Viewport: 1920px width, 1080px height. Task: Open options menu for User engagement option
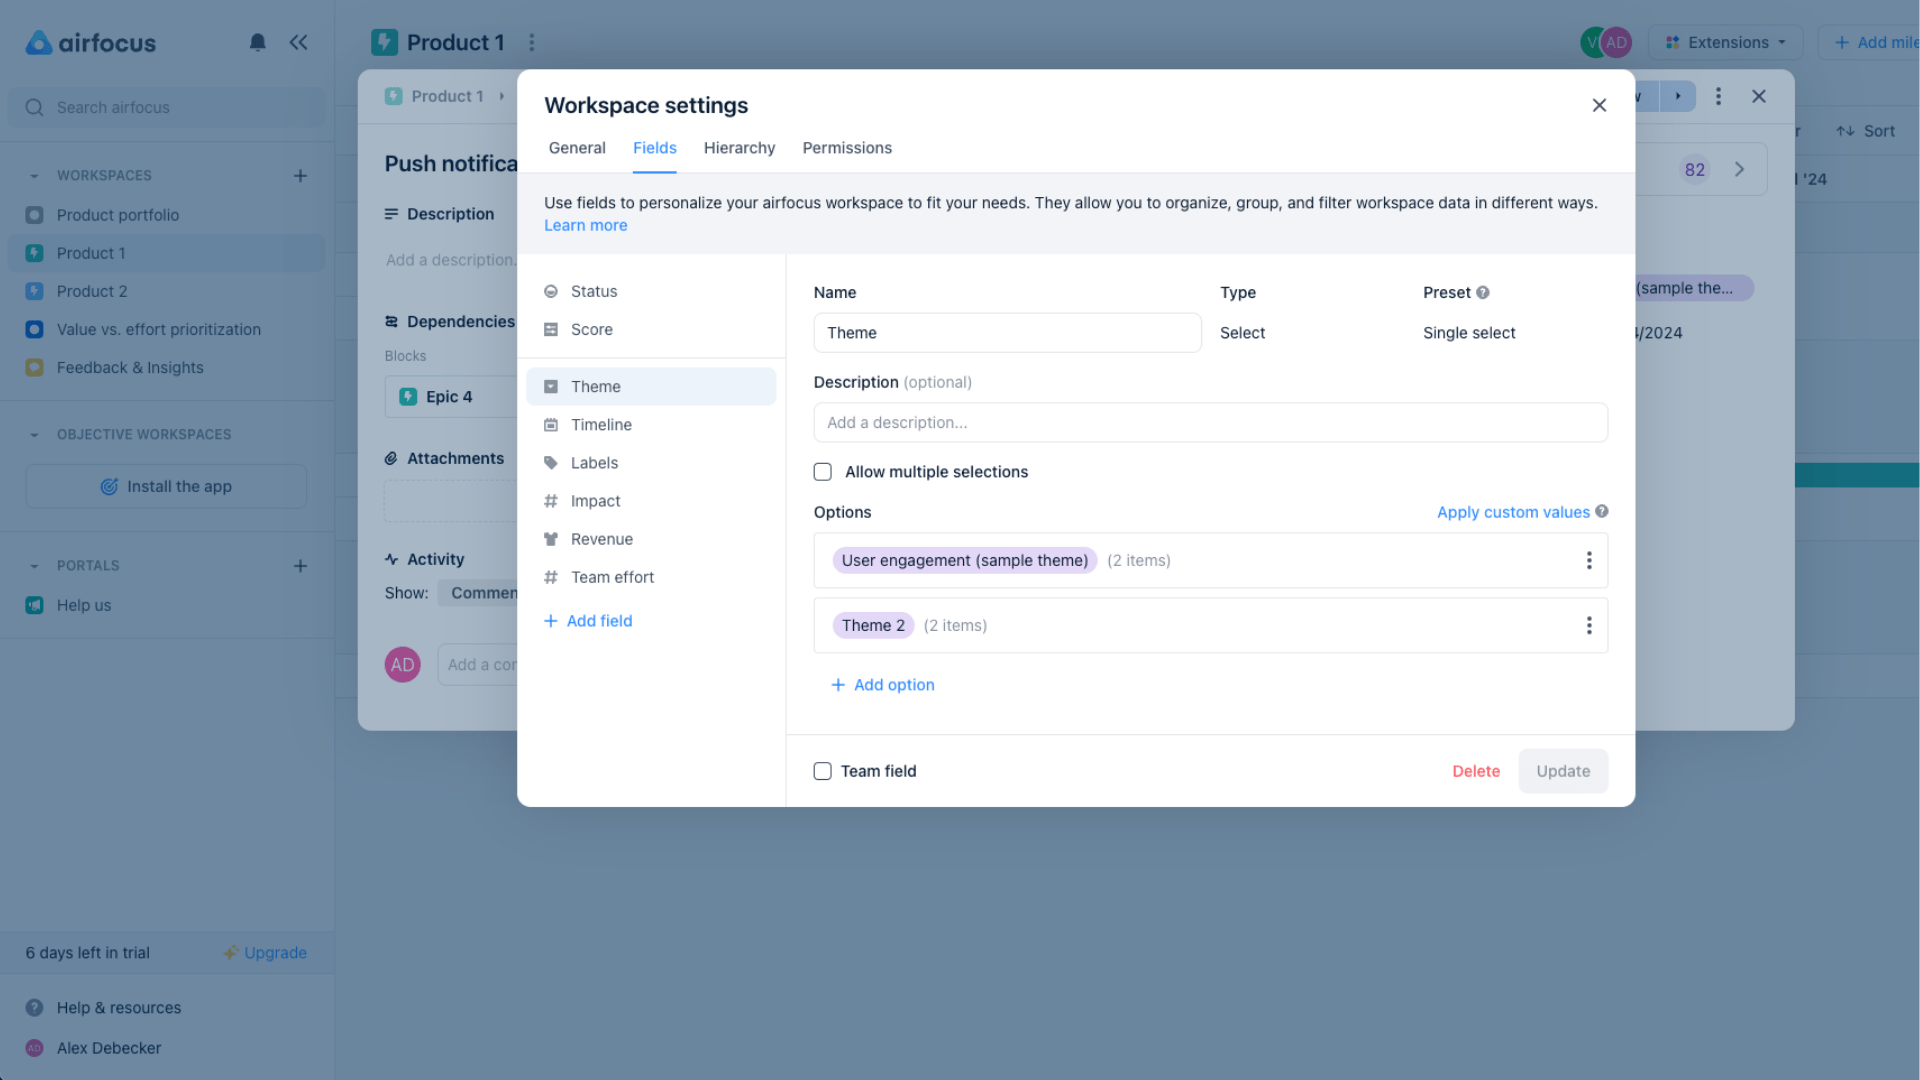coord(1588,560)
